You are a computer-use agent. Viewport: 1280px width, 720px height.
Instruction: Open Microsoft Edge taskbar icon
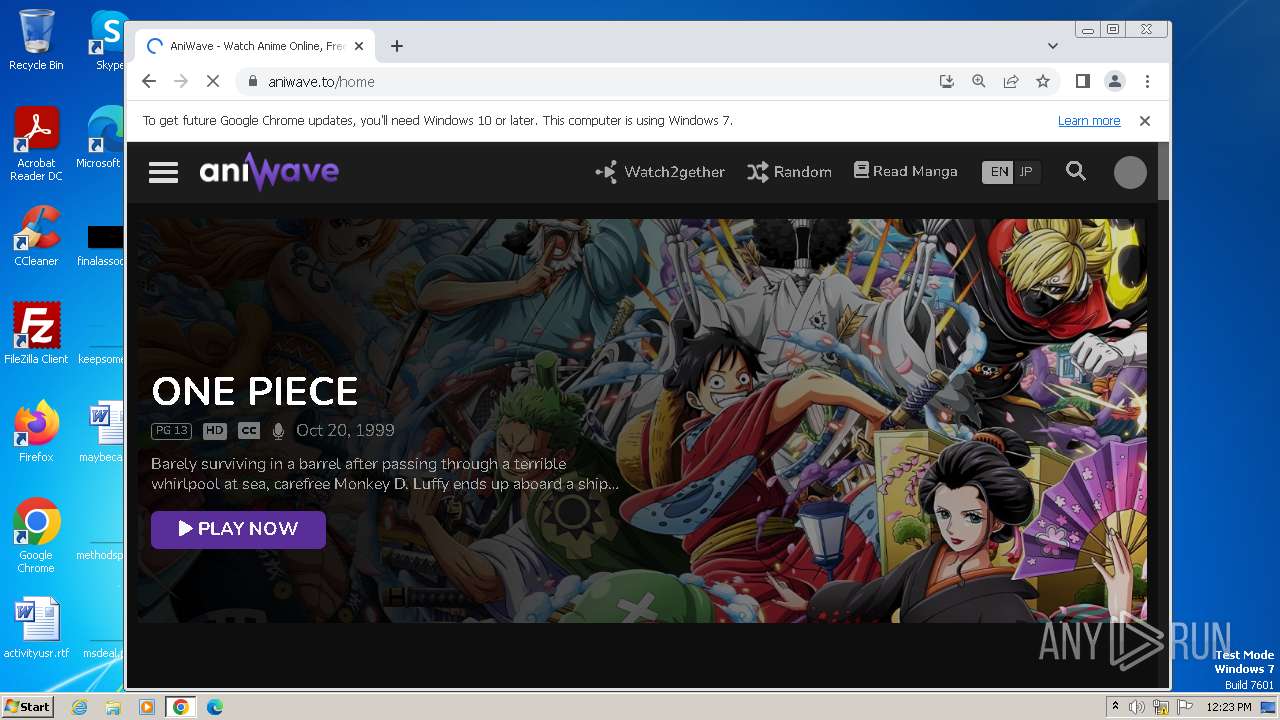pyautogui.click(x=215, y=707)
